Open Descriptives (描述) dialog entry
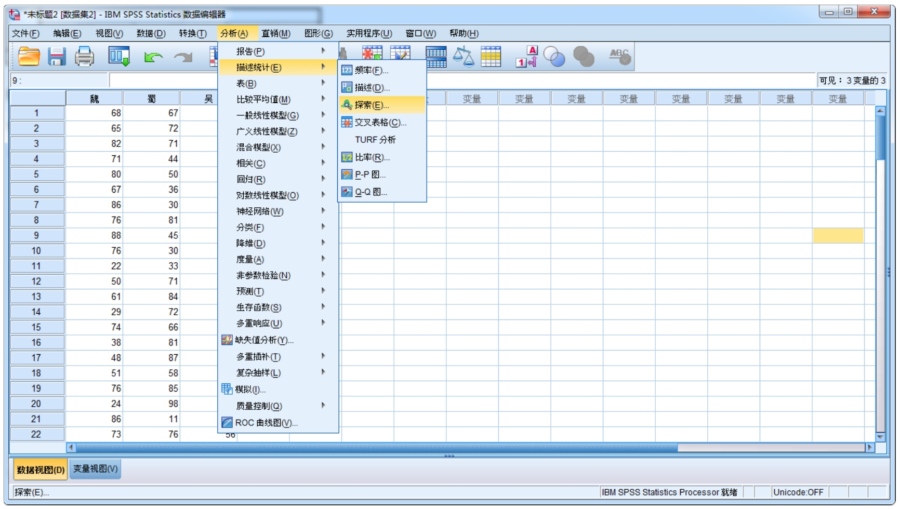This screenshot has height=509, width=900. 382,87
